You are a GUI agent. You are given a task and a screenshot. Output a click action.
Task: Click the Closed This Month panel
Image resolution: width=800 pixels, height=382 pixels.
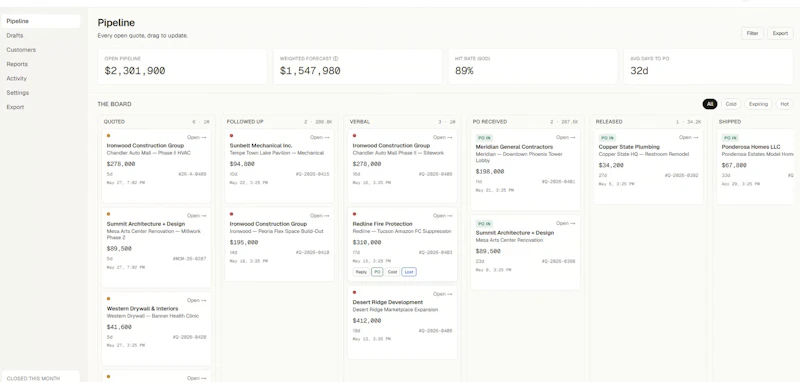click(x=40, y=376)
